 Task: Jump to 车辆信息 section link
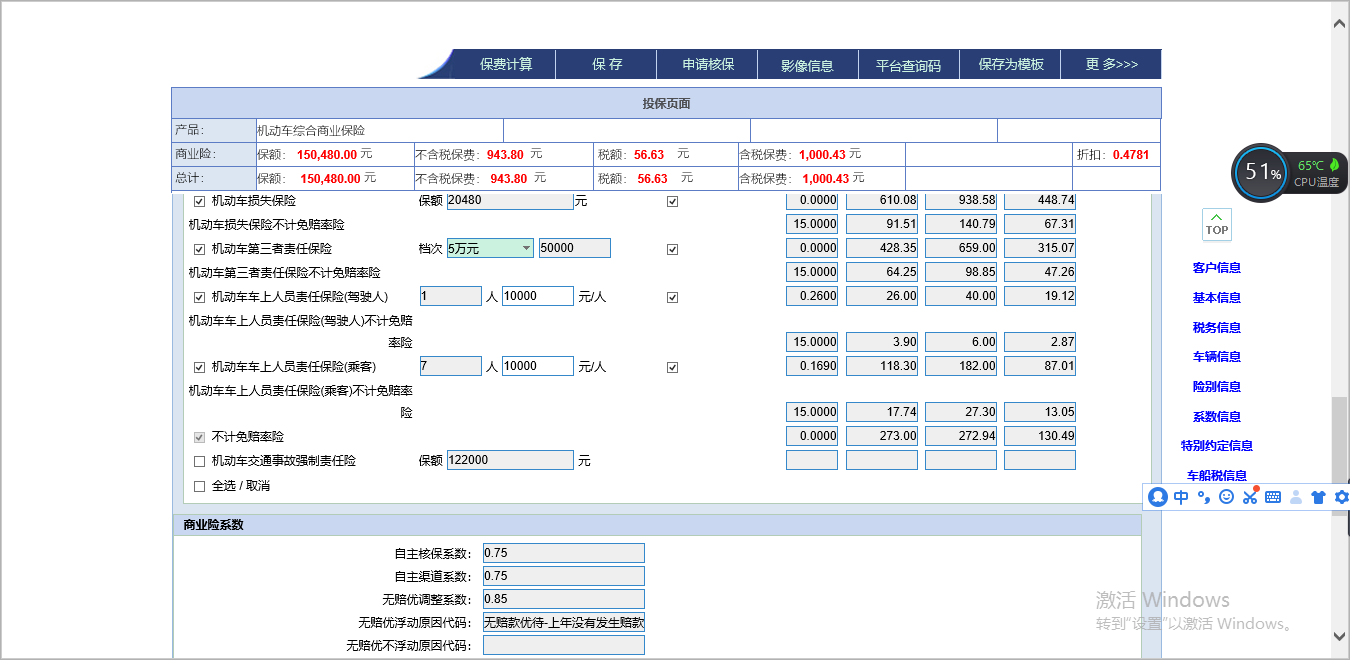click(1216, 357)
